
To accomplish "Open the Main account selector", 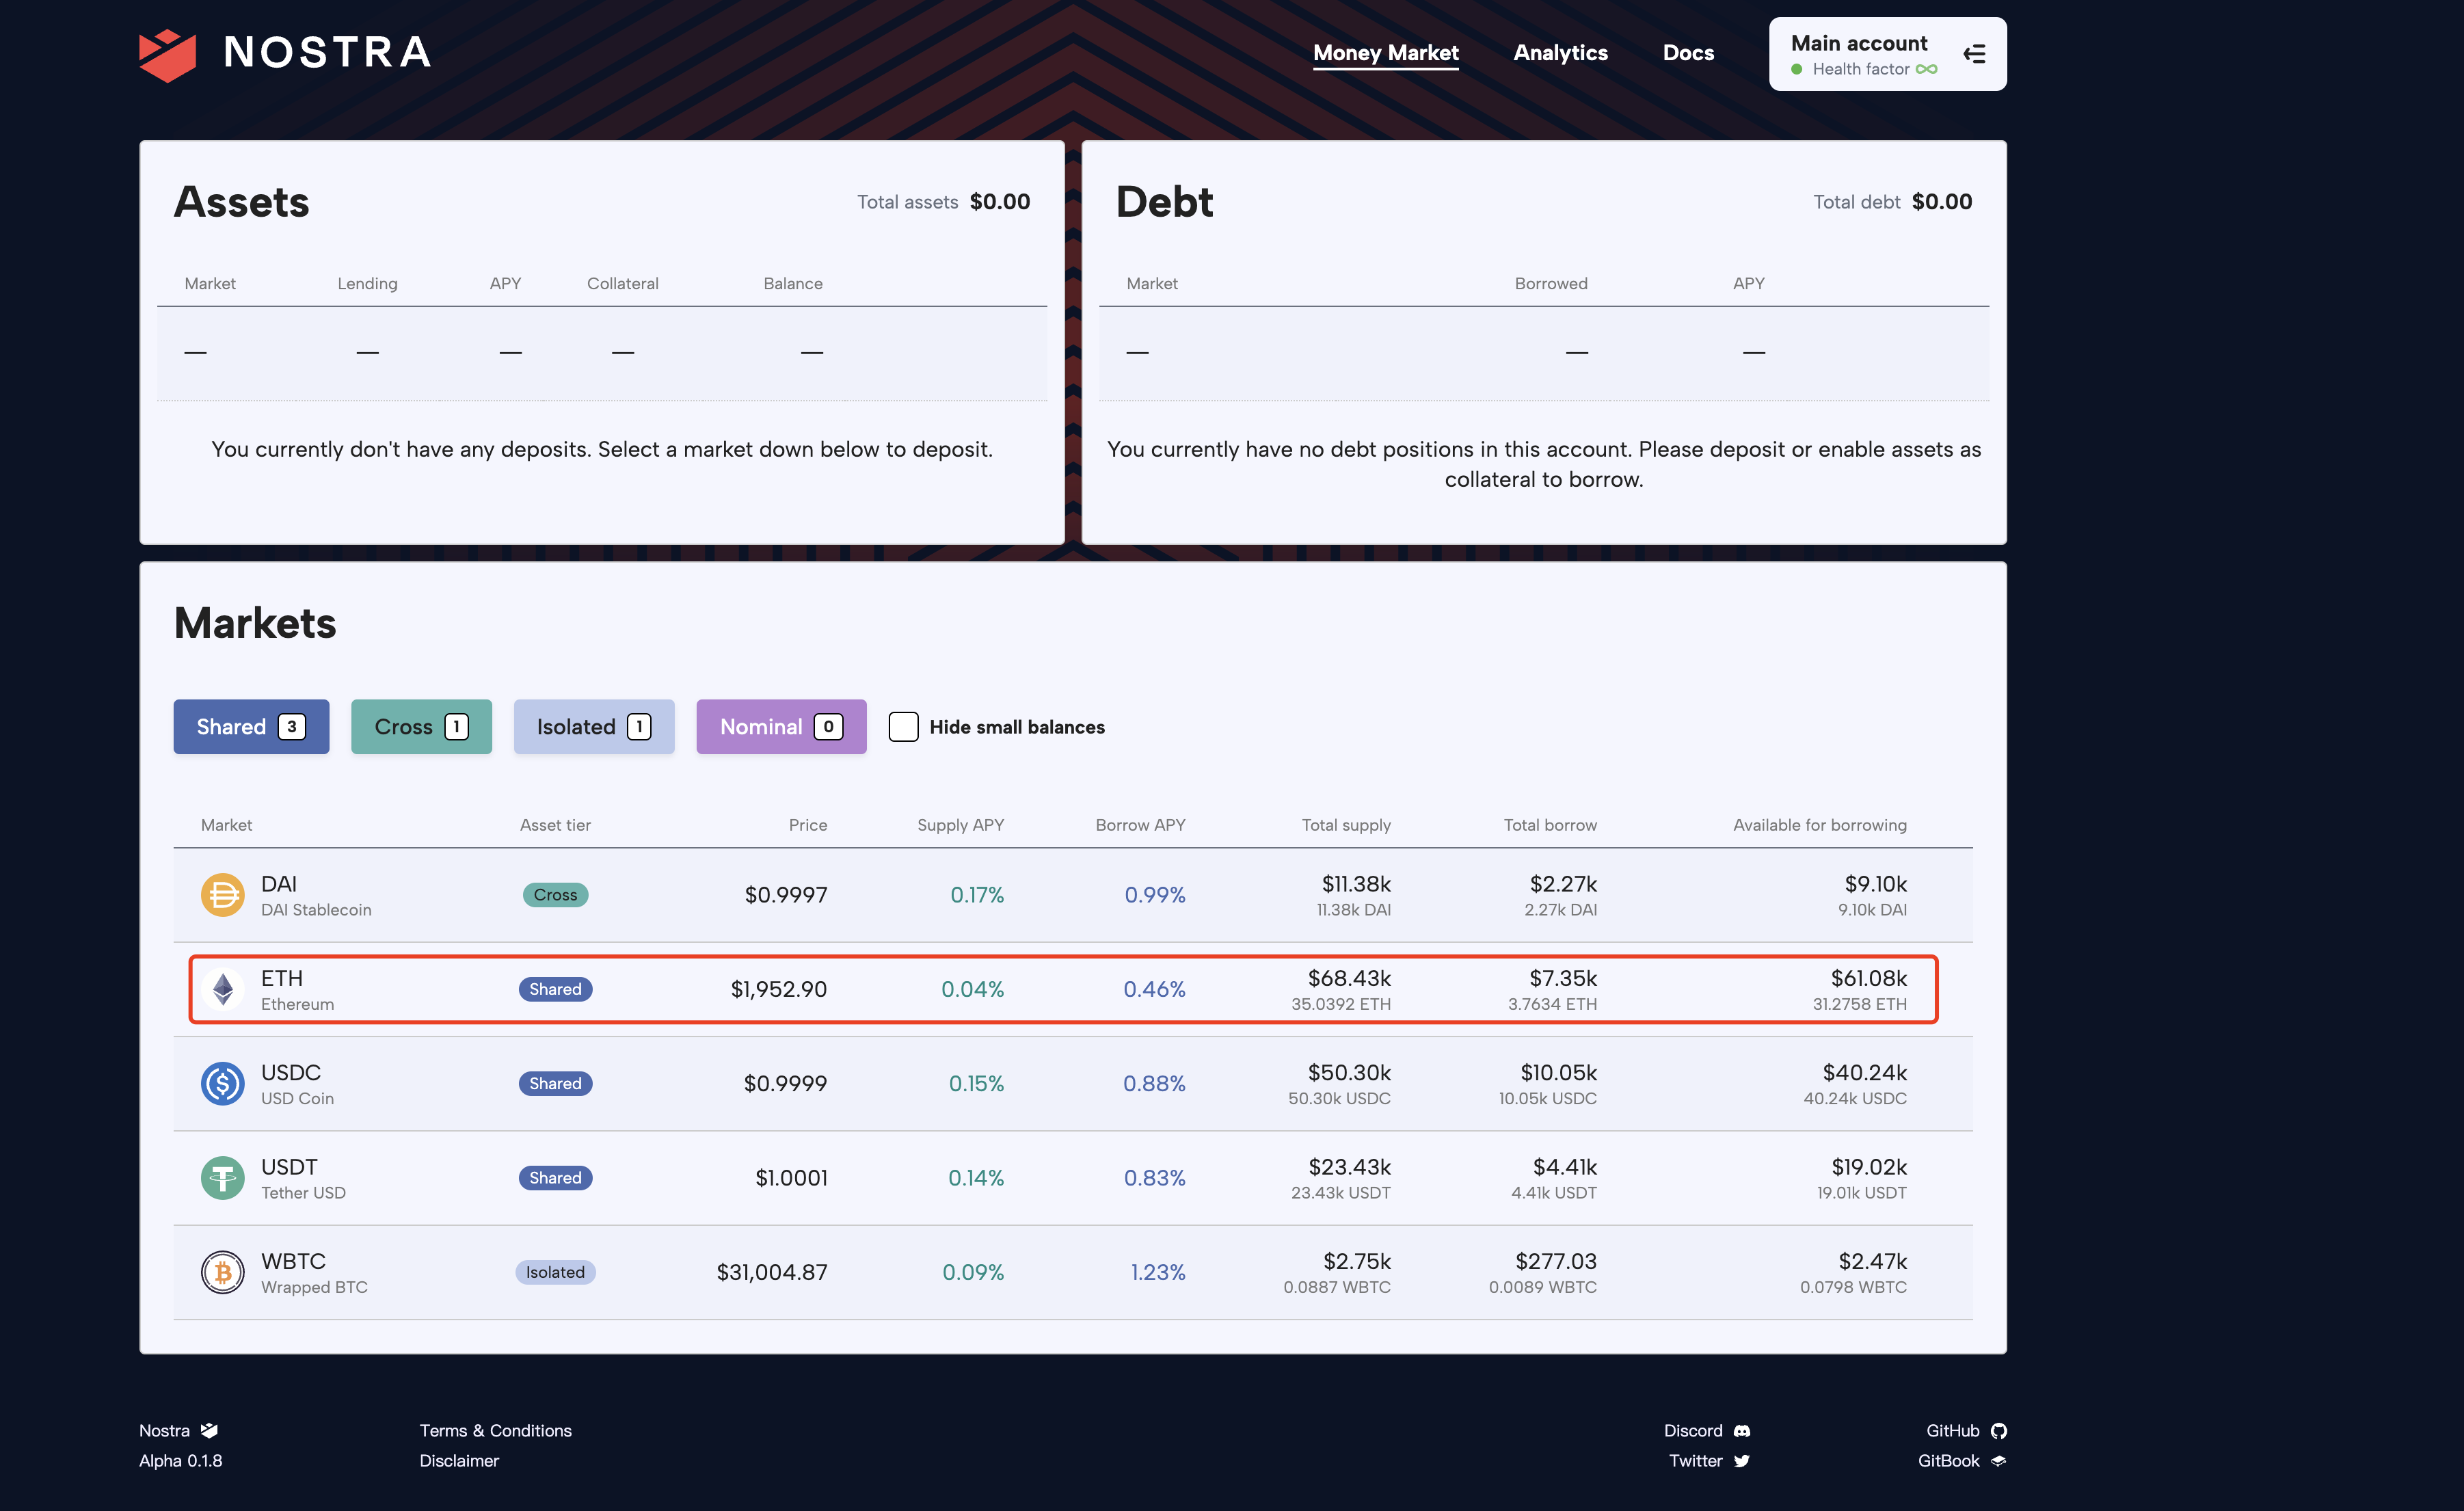I will 1887,54.
